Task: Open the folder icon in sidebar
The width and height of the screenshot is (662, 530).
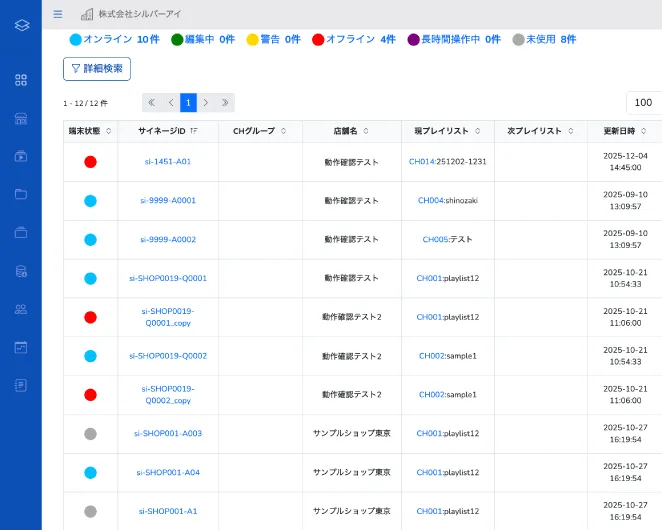Action: (x=21, y=194)
